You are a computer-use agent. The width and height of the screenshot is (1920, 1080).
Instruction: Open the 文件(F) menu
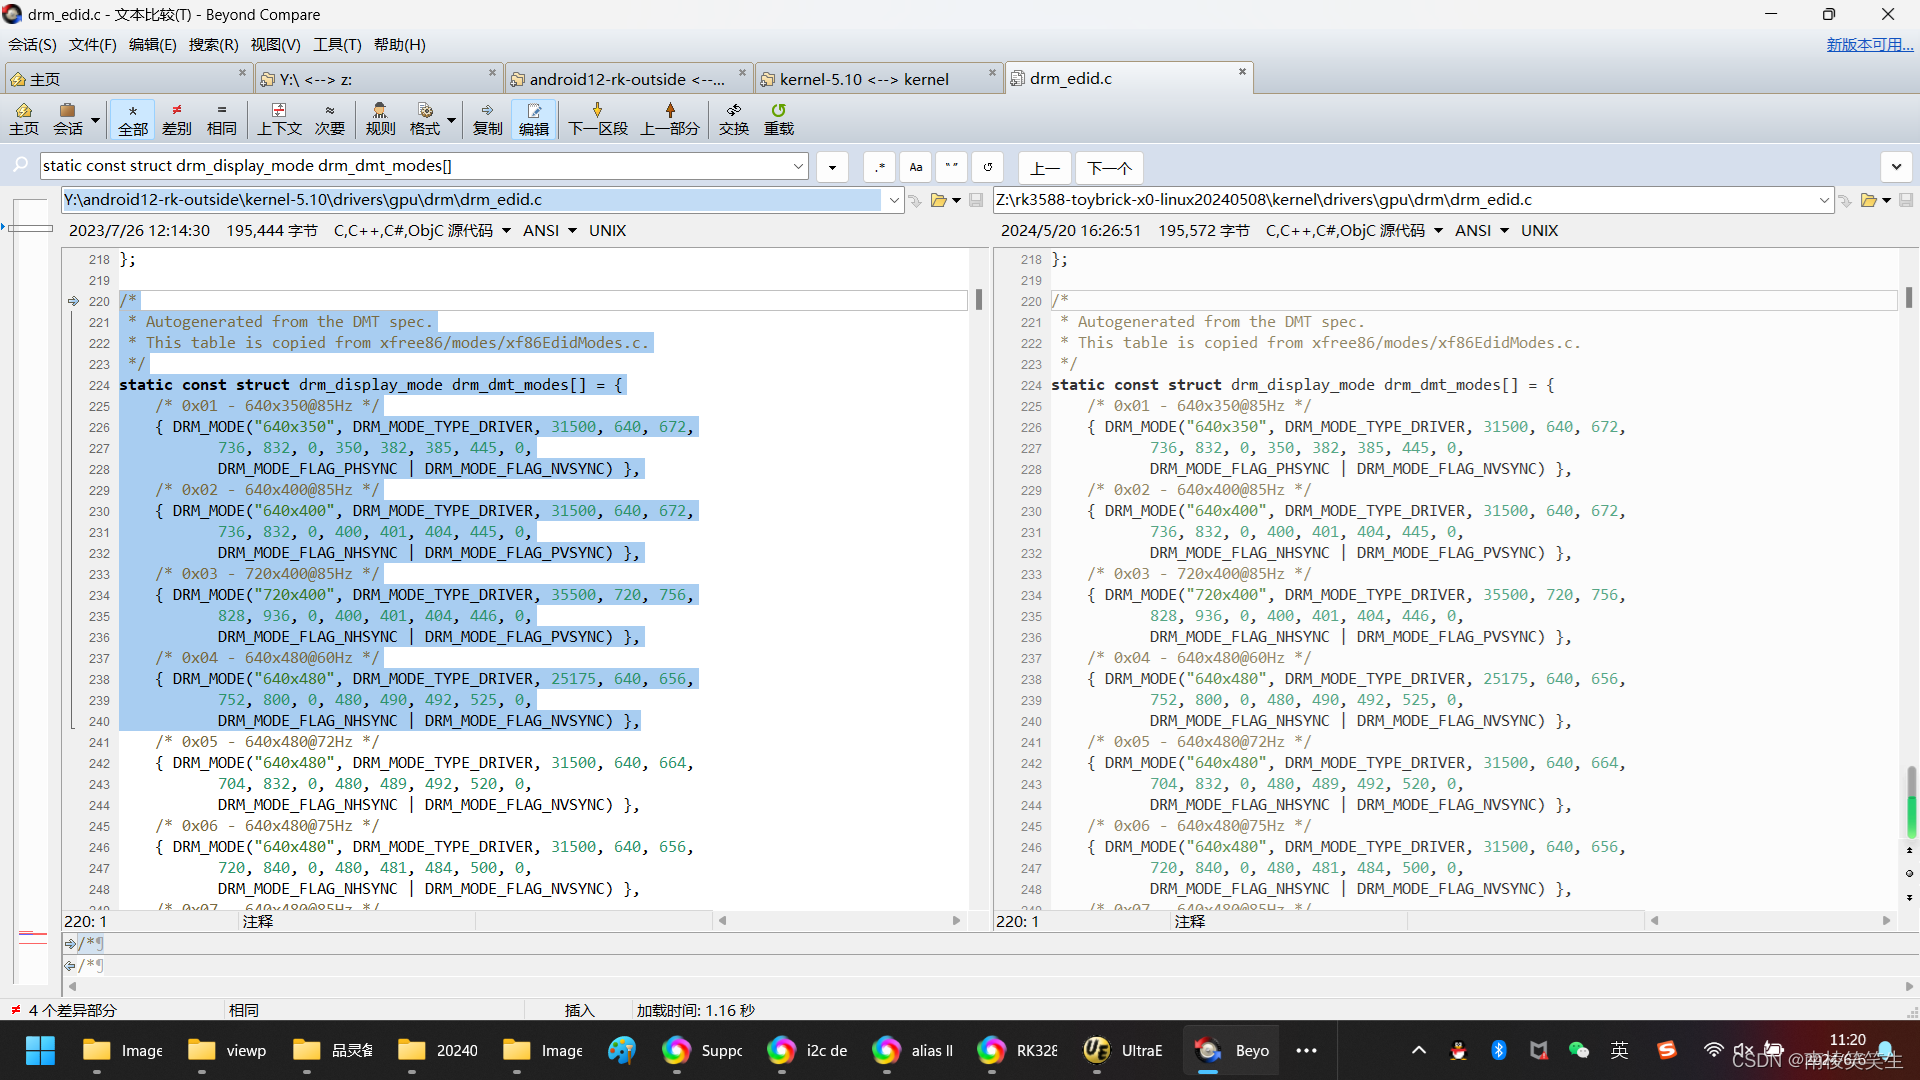pyautogui.click(x=93, y=44)
